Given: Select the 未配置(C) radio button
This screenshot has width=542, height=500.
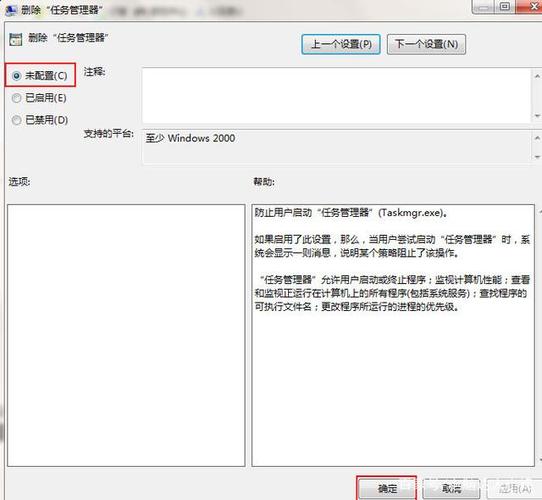Looking at the screenshot, I should pos(16,76).
